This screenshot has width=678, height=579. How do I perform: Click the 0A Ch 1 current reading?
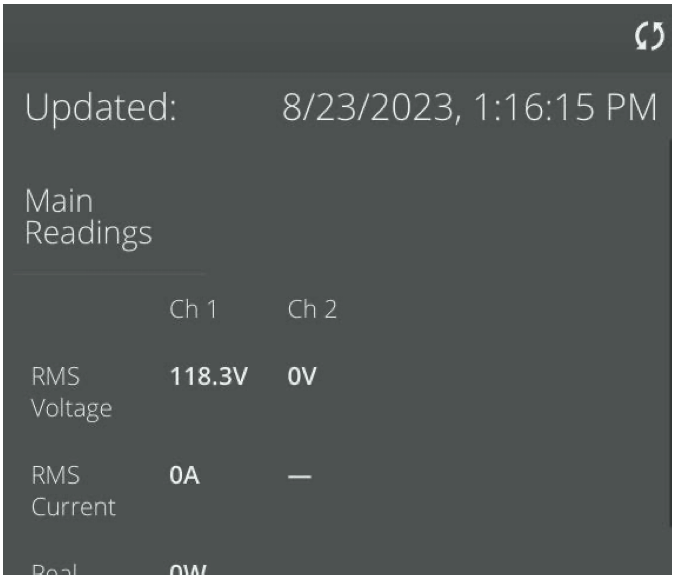(x=185, y=476)
